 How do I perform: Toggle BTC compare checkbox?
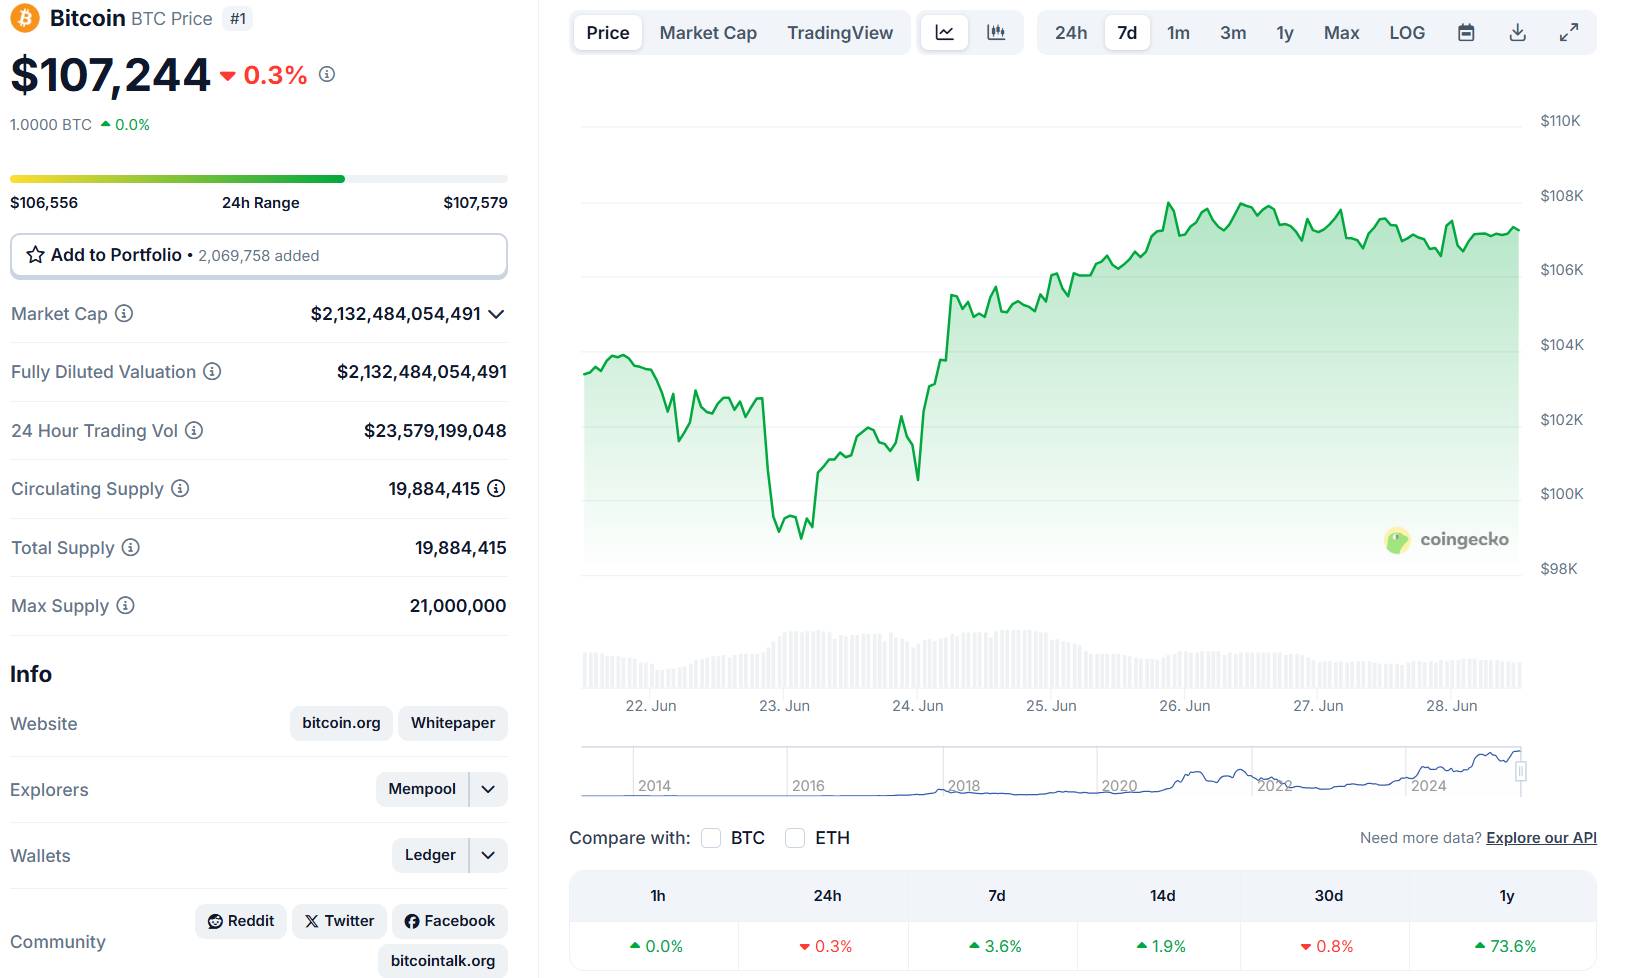coord(711,838)
